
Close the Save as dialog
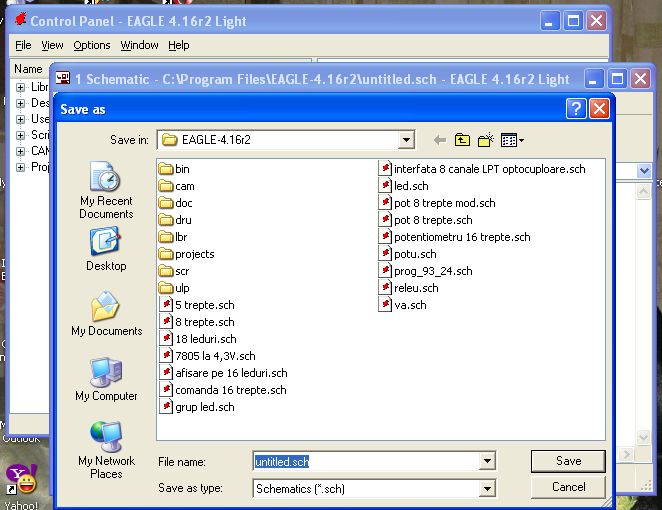point(599,109)
